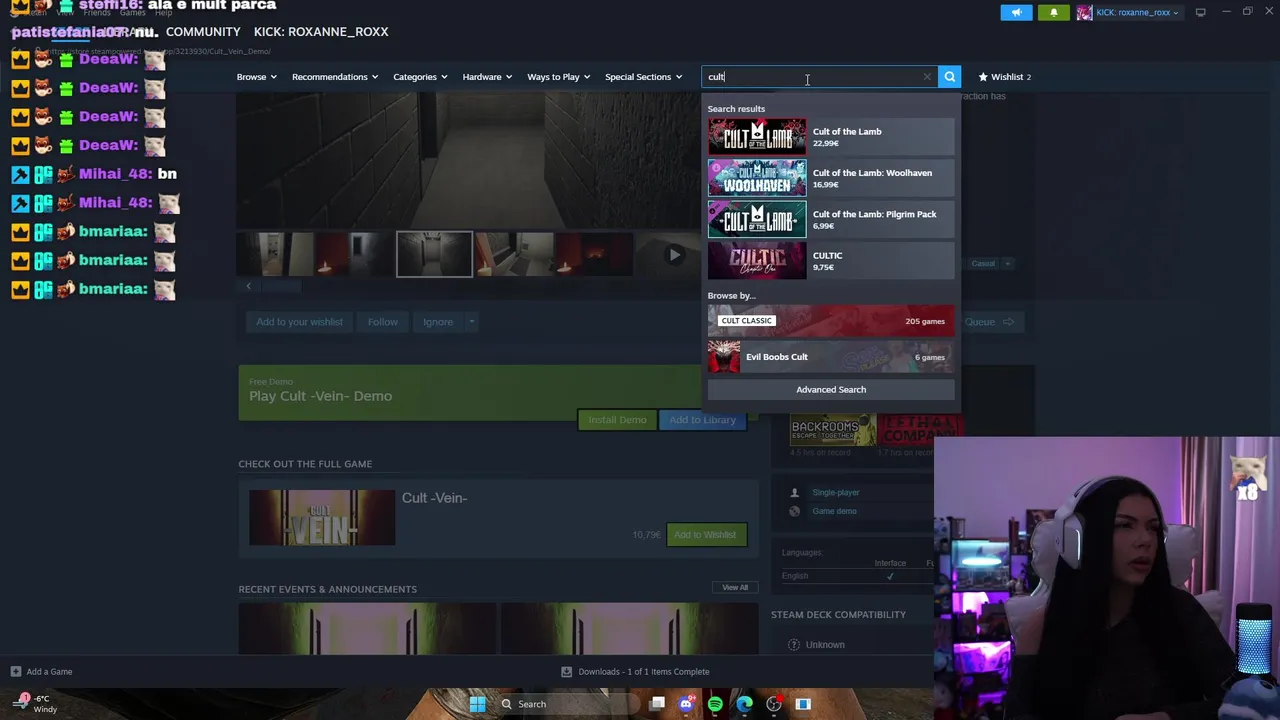Viewport: 1280px width, 720px height.
Task: Click the Single-player feature icon
Action: [x=795, y=492]
